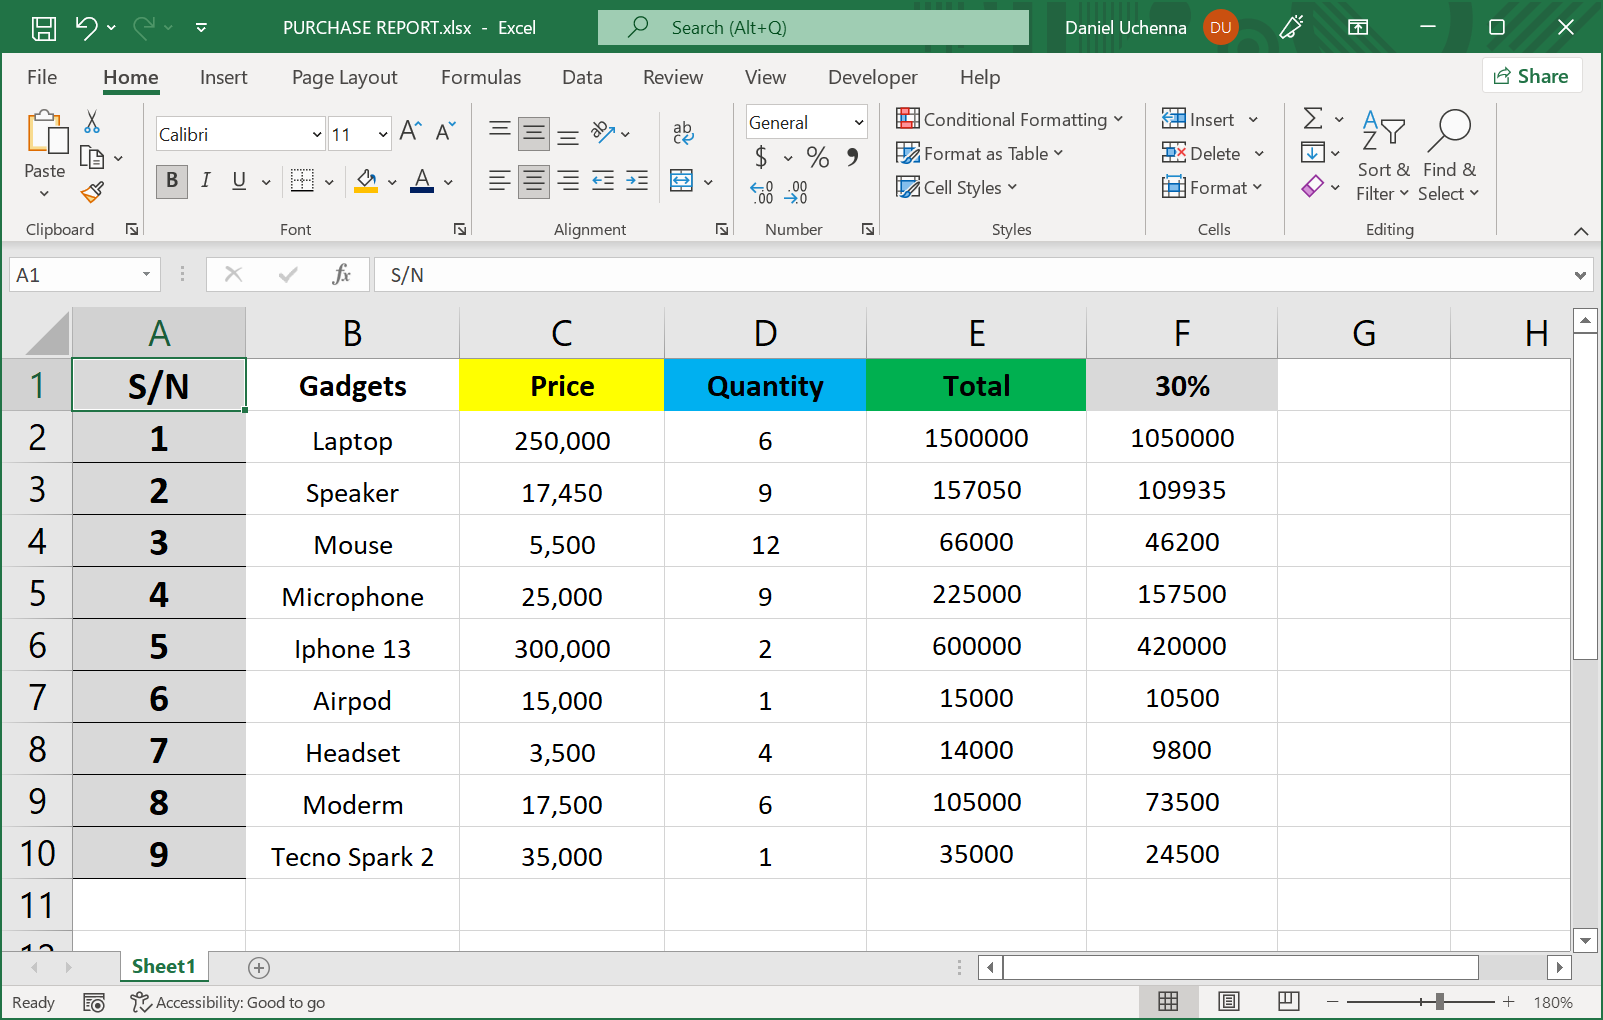Click the Share button
The width and height of the screenshot is (1603, 1020).
(x=1531, y=76)
